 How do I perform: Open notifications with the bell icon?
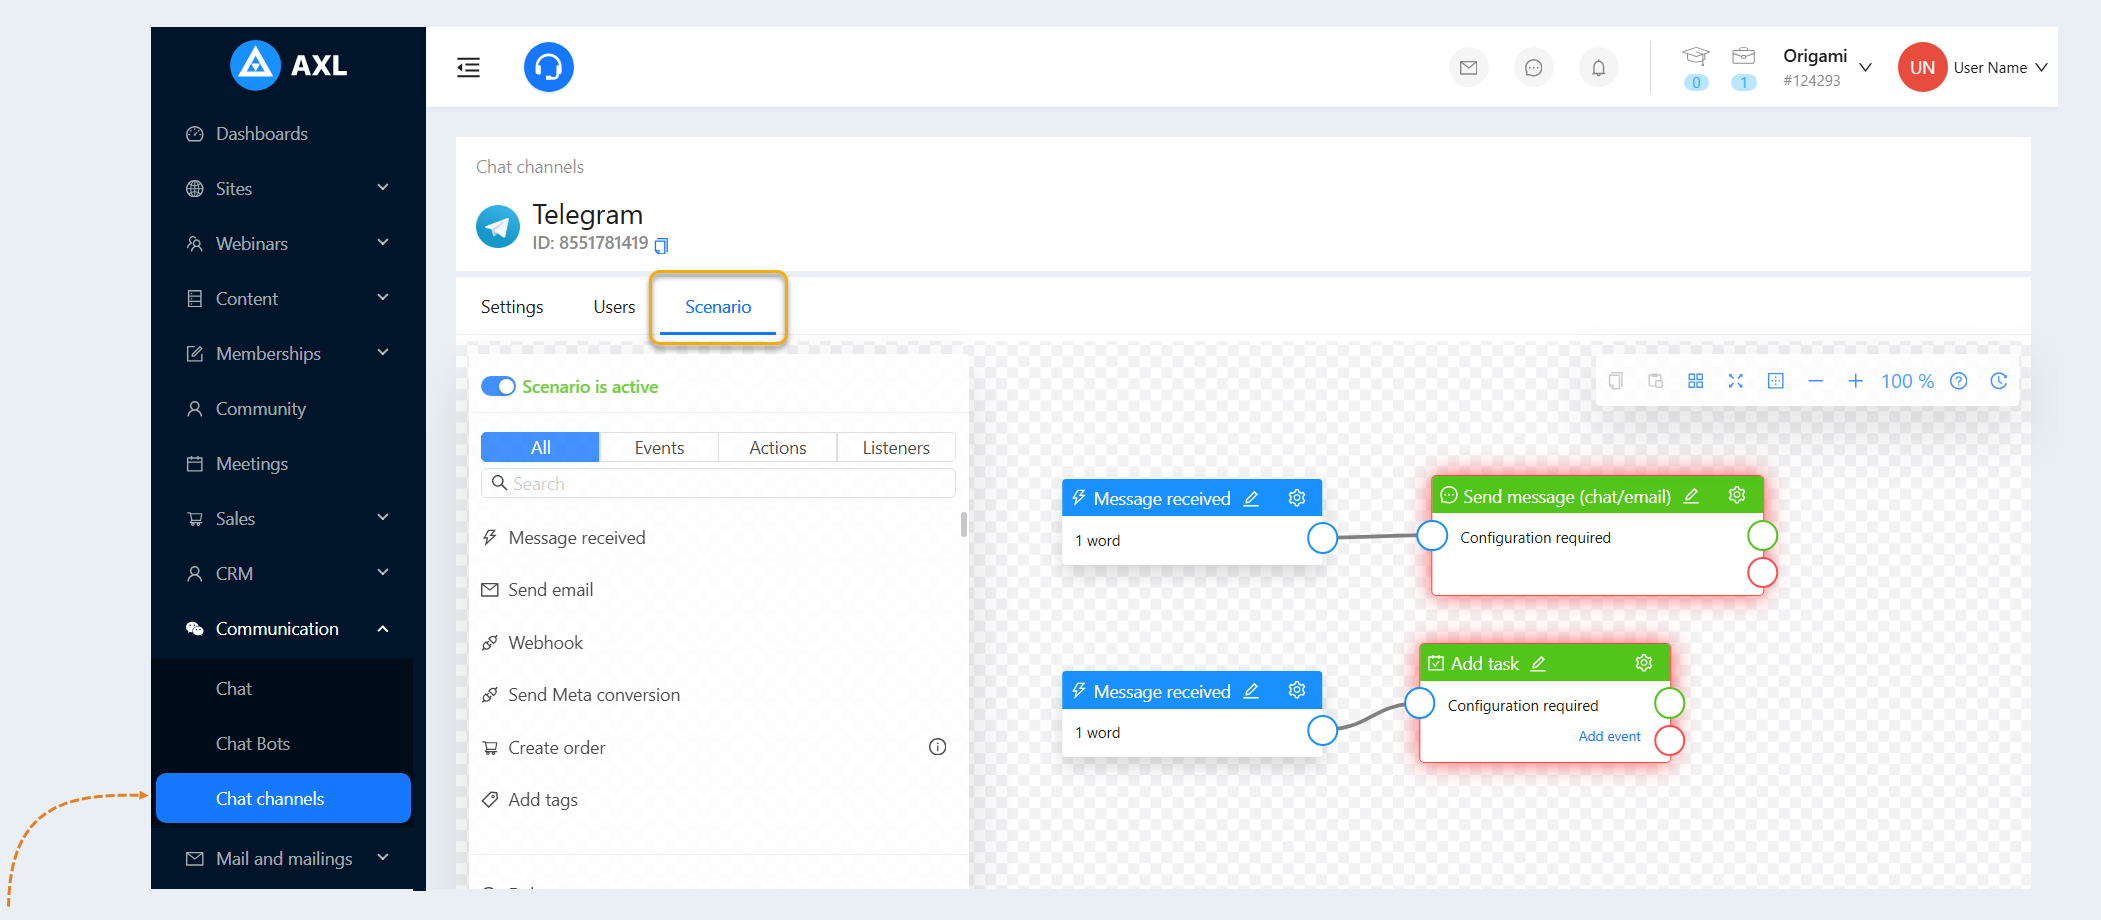1598,68
